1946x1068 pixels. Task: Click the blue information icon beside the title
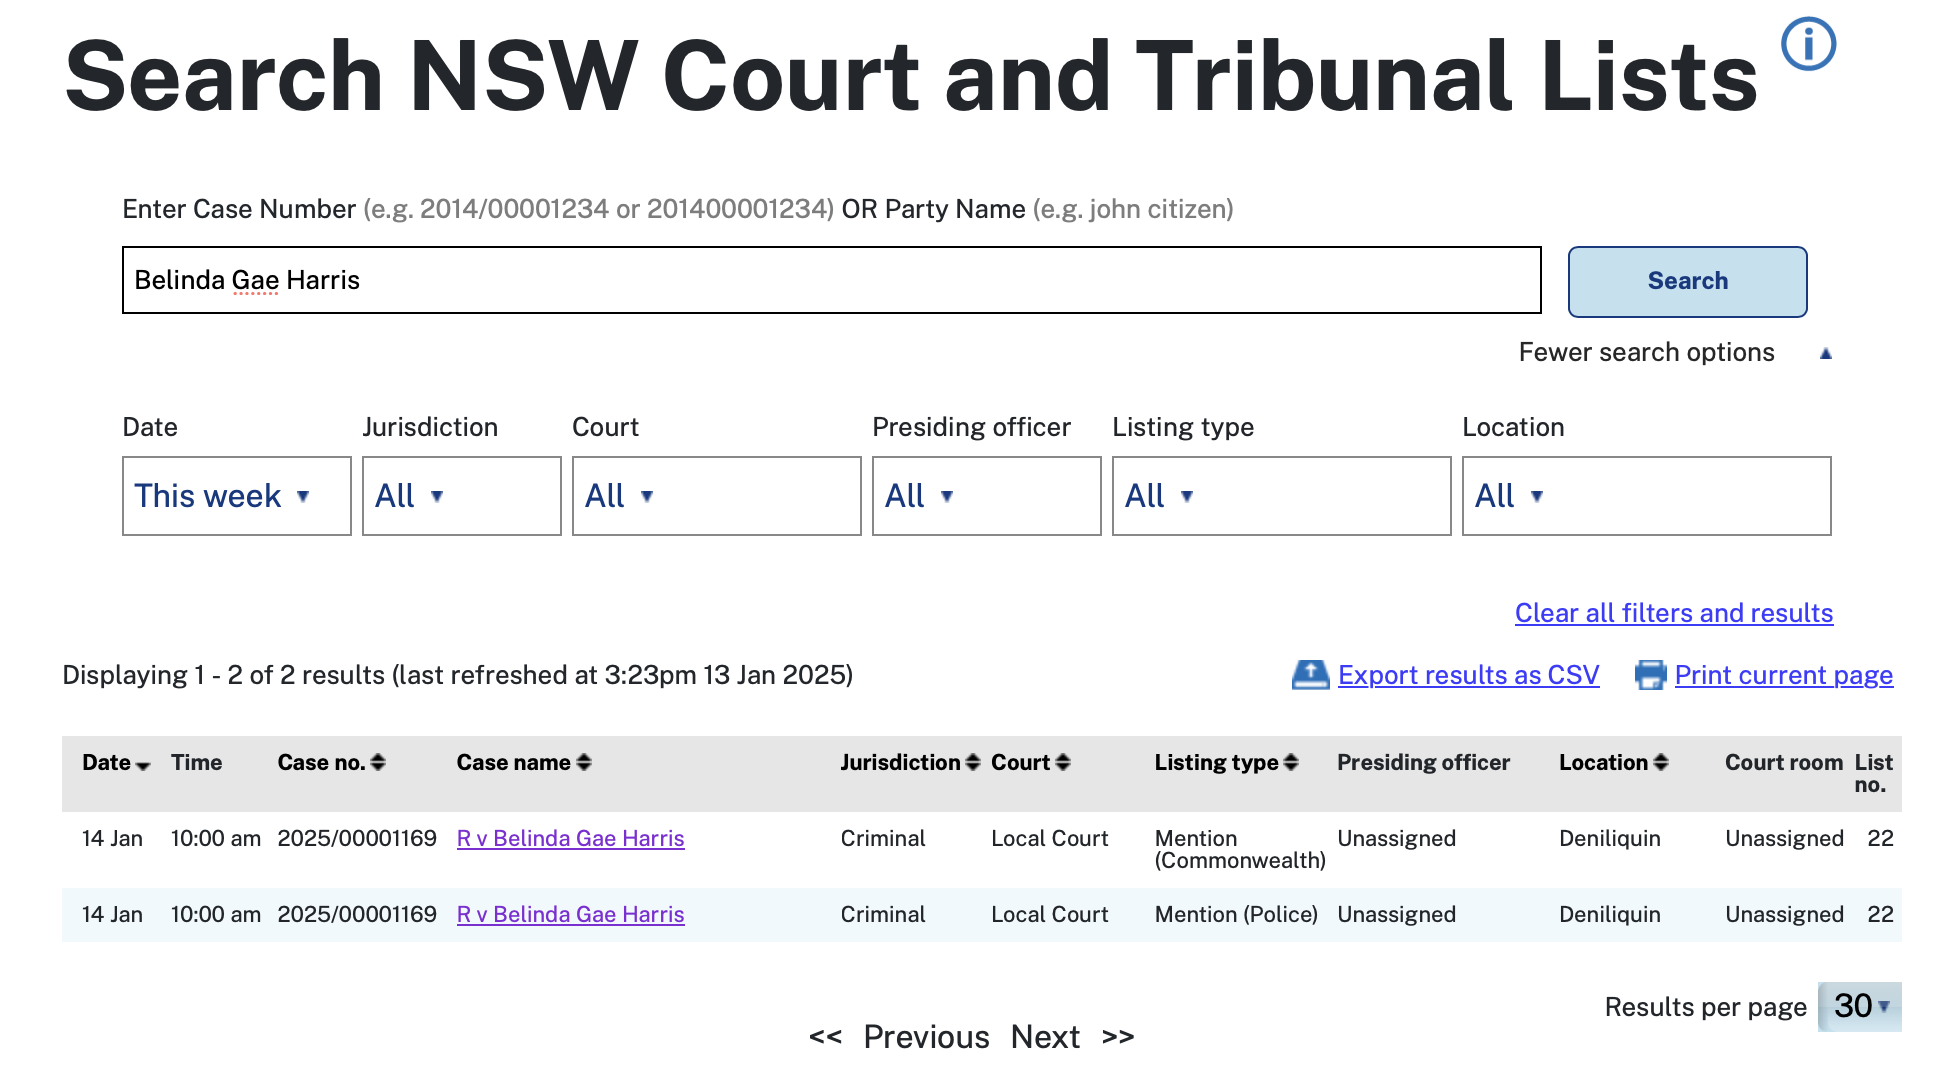(x=1808, y=45)
